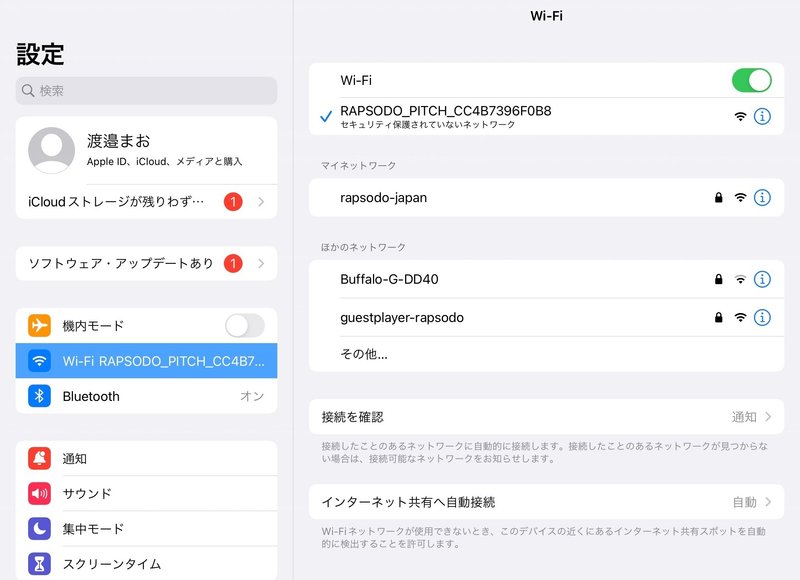The image size is (800, 580).
Task: Click the 接続を確認 setting label
Action: 353,417
